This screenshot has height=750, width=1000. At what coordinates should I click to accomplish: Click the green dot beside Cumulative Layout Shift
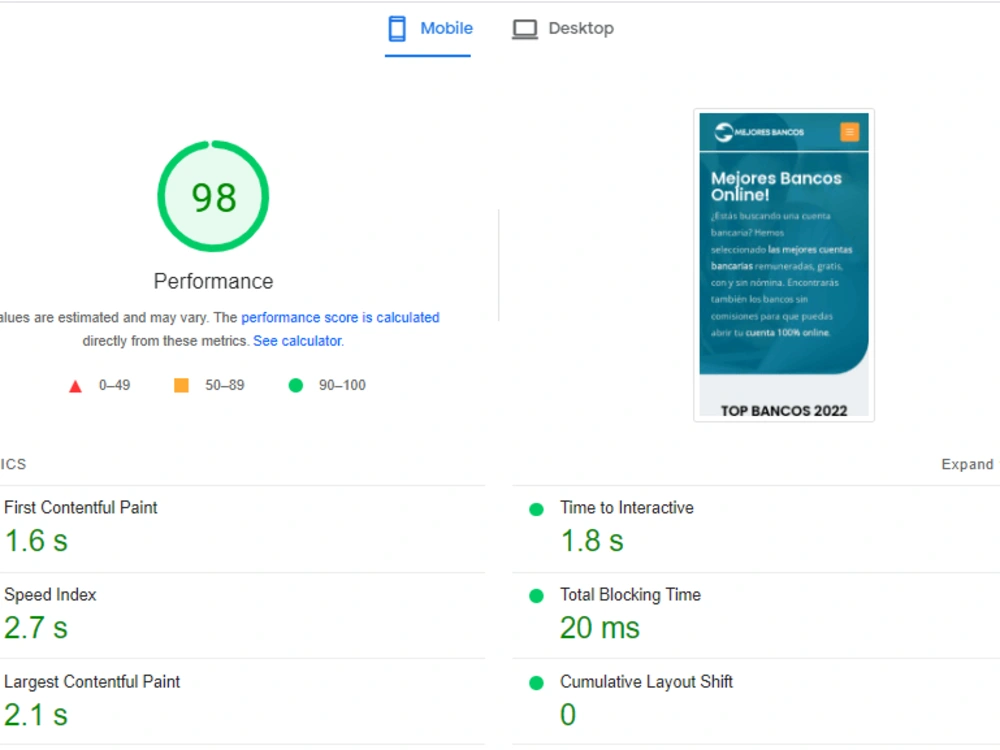536,683
